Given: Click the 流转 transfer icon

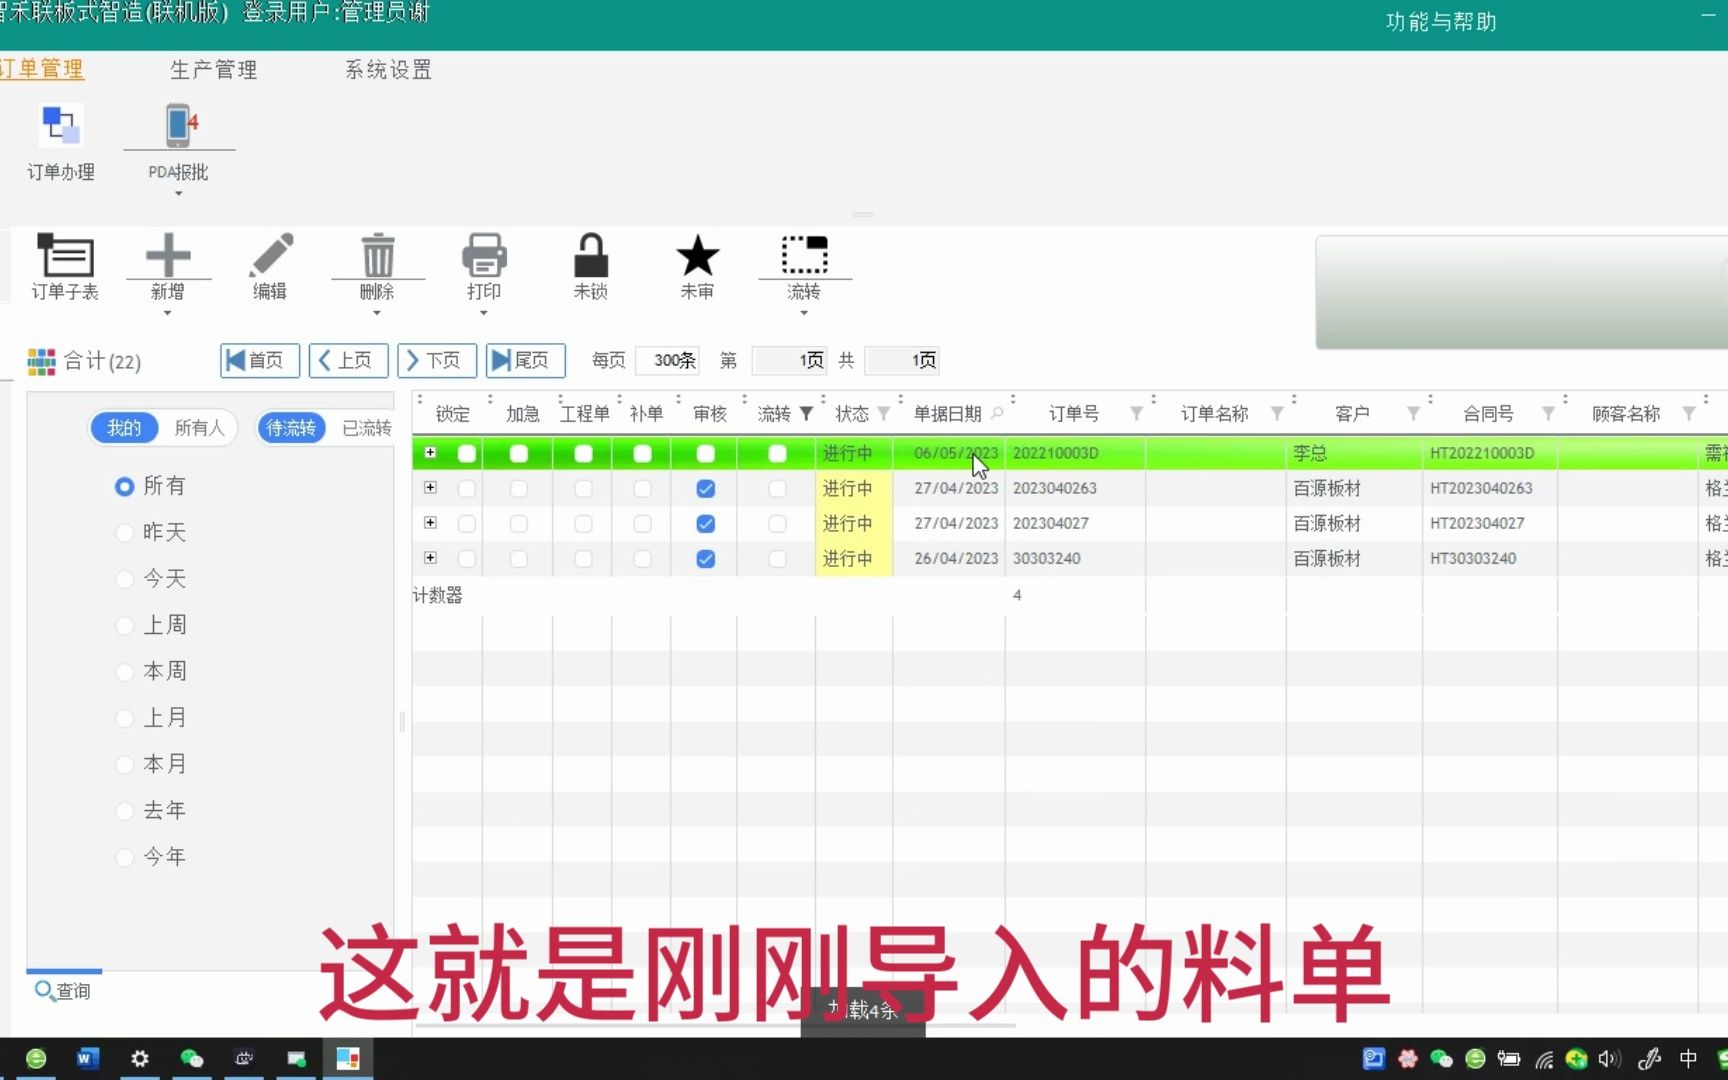Looking at the screenshot, I should click(804, 255).
